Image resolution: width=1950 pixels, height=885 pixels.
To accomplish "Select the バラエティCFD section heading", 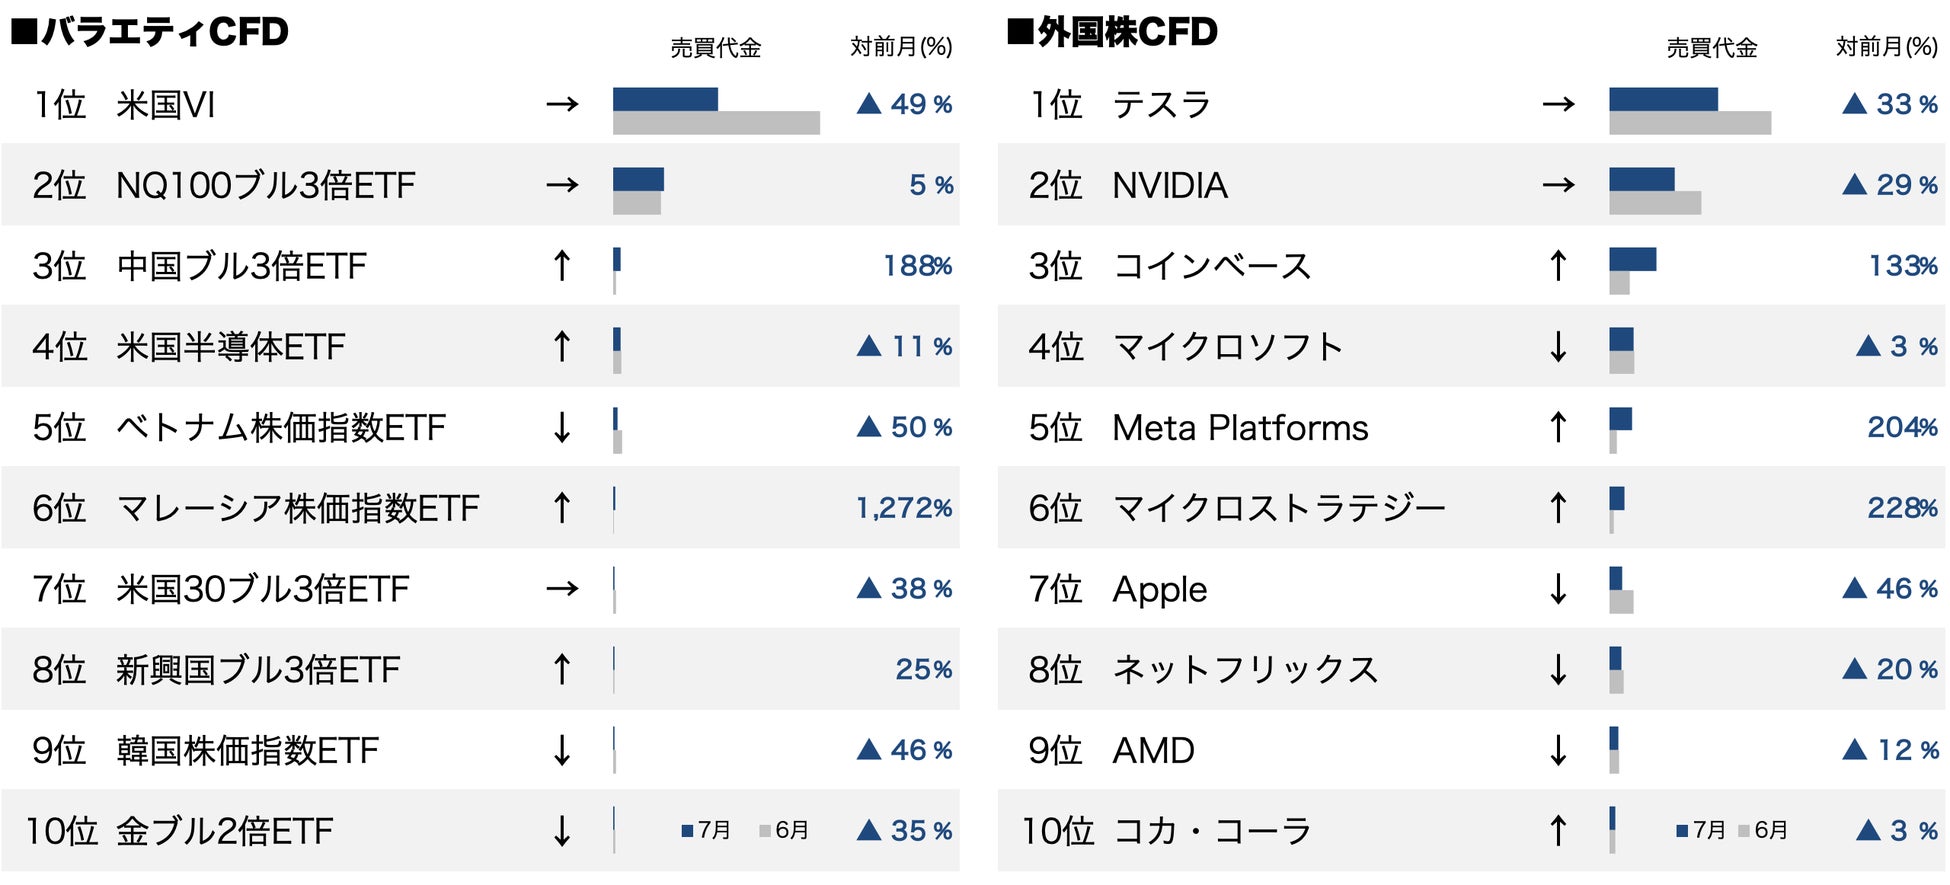I will point(150,32).
